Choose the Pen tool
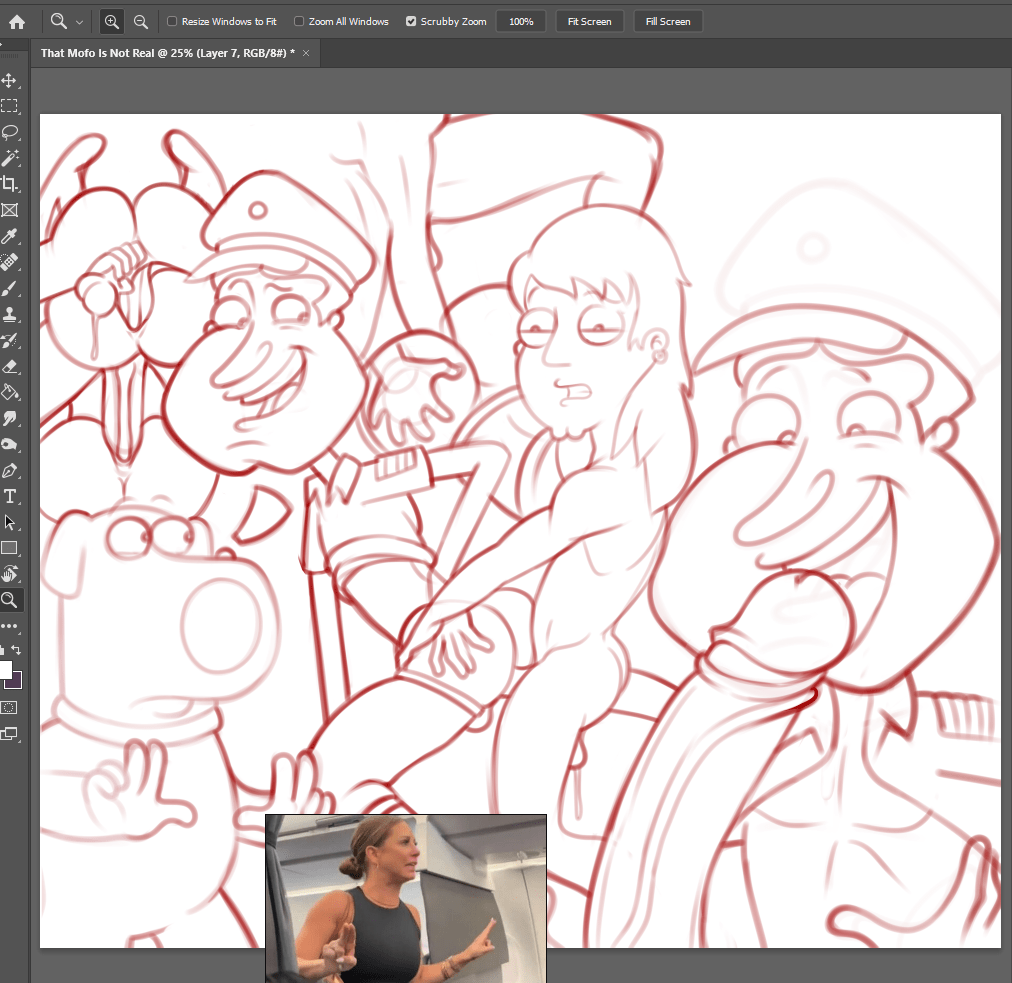Viewport: 1012px width, 983px height. (x=10, y=470)
